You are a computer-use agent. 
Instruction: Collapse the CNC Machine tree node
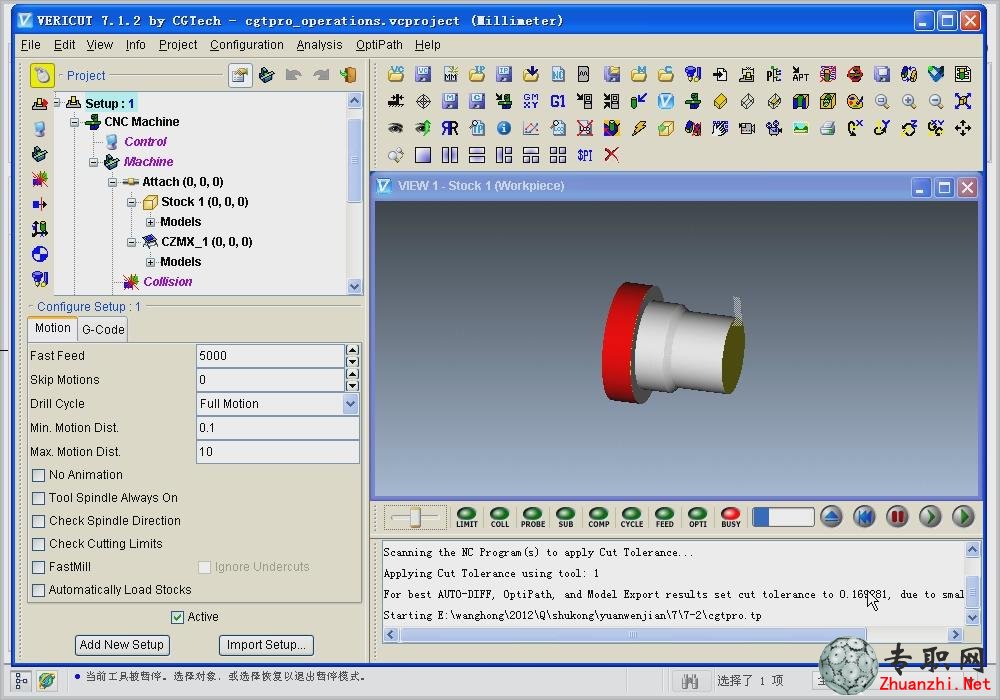pos(75,122)
